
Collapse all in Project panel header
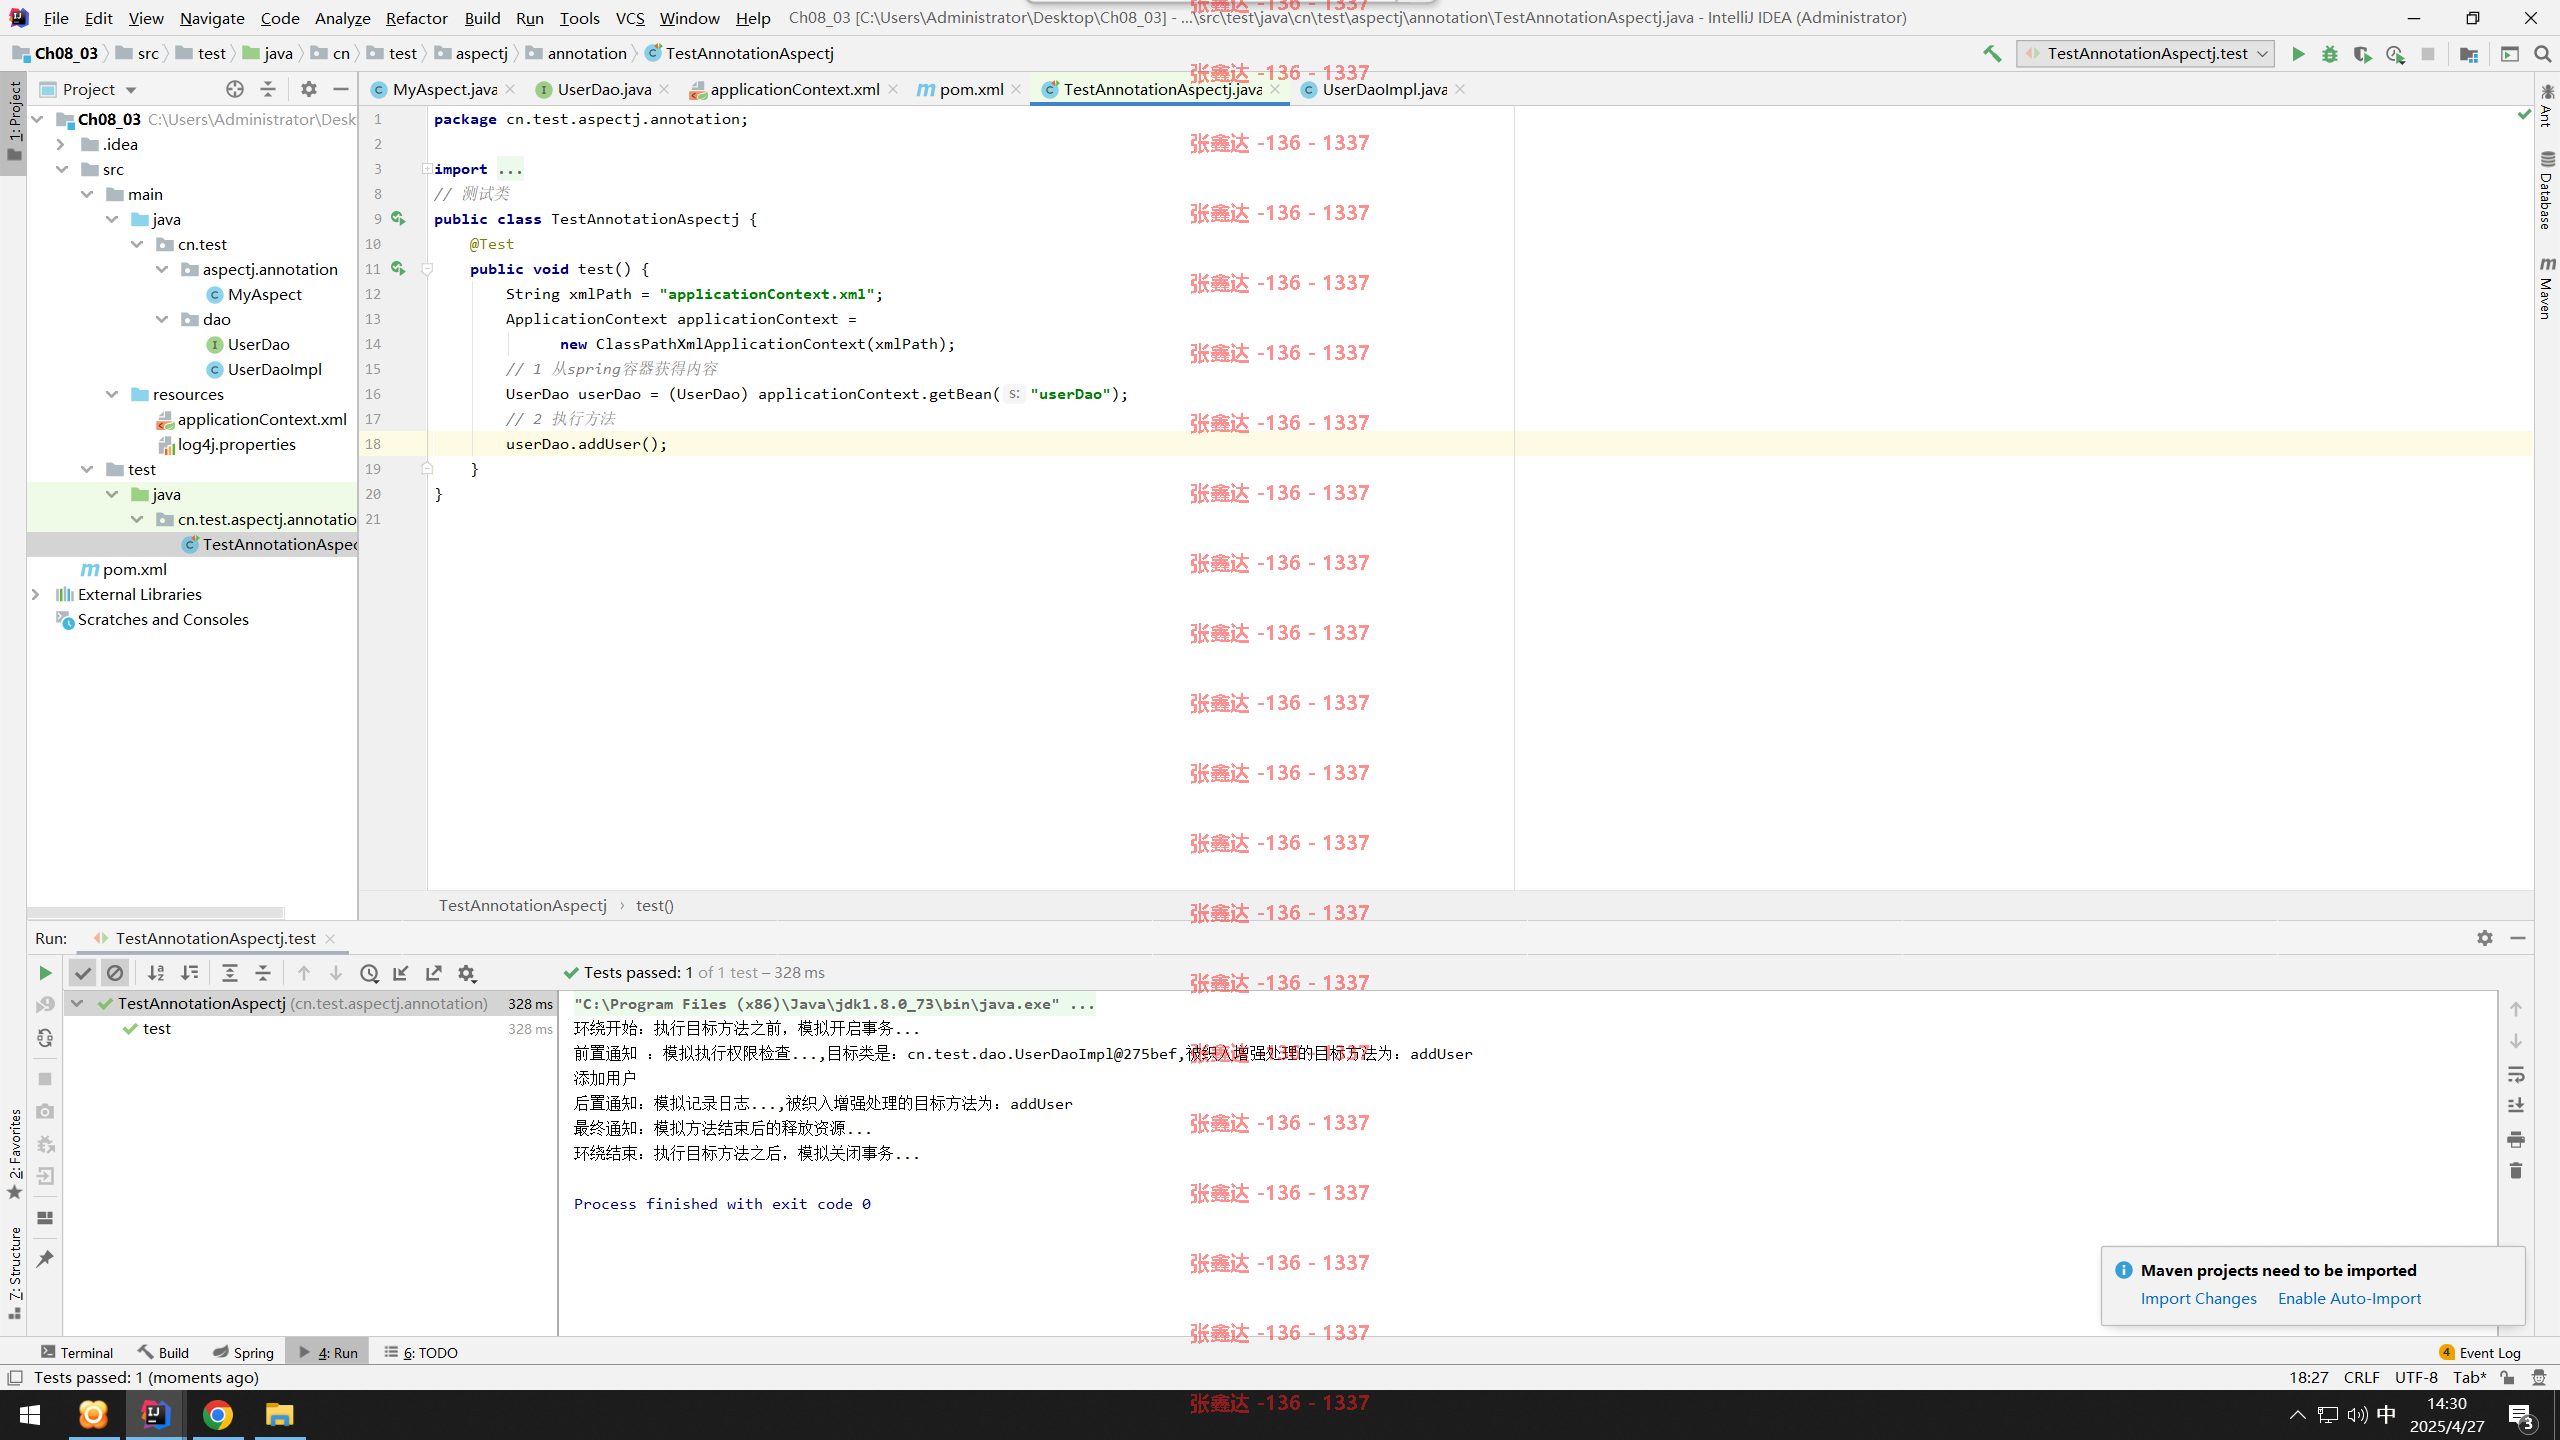(268, 89)
